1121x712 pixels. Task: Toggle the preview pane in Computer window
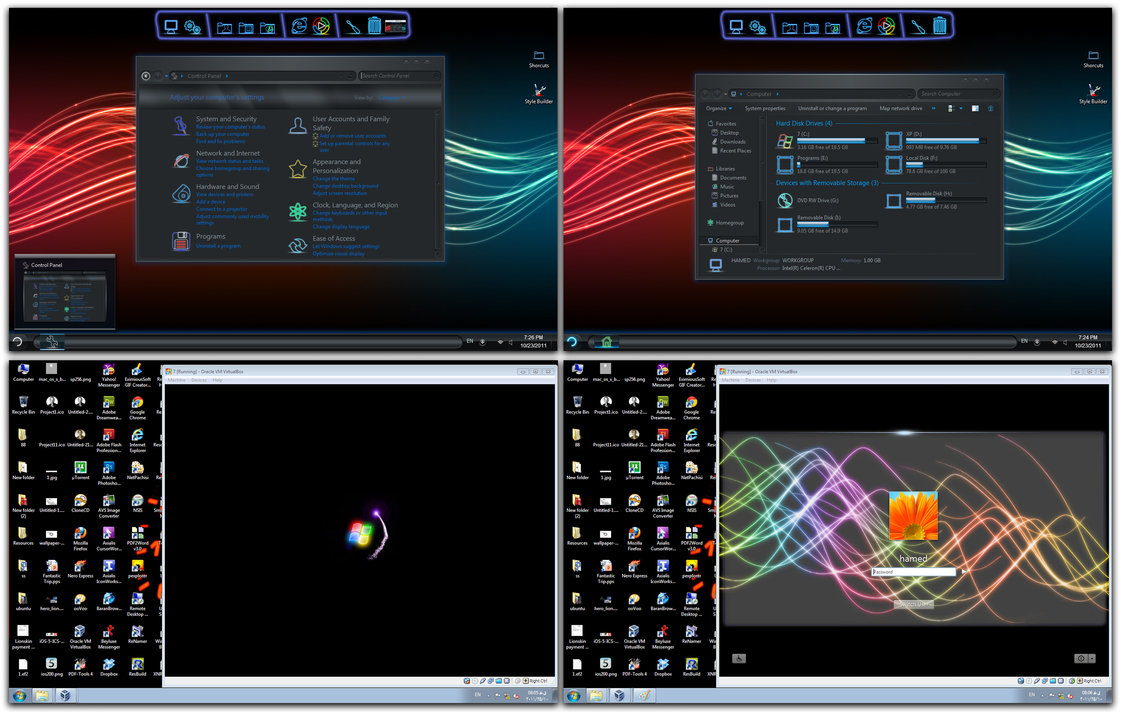[x=975, y=109]
